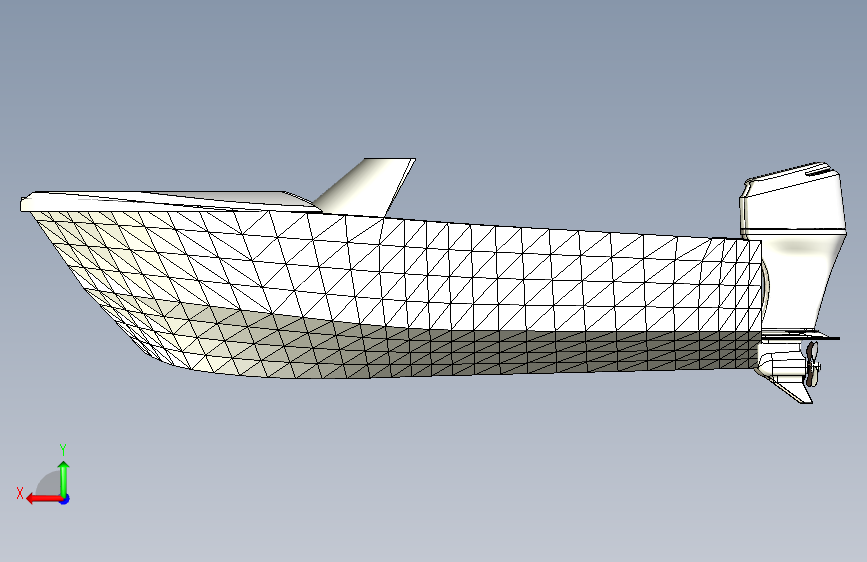This screenshot has height=562, width=867.
Task: Select the gray XY plane quadrant of the triad
Action: (49, 483)
